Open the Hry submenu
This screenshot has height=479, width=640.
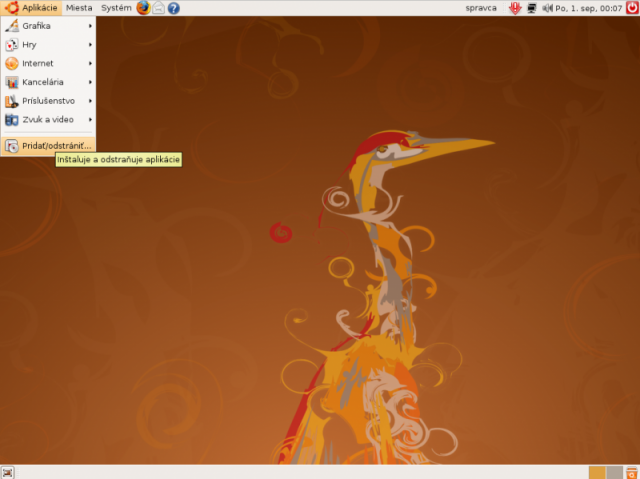click(48, 44)
